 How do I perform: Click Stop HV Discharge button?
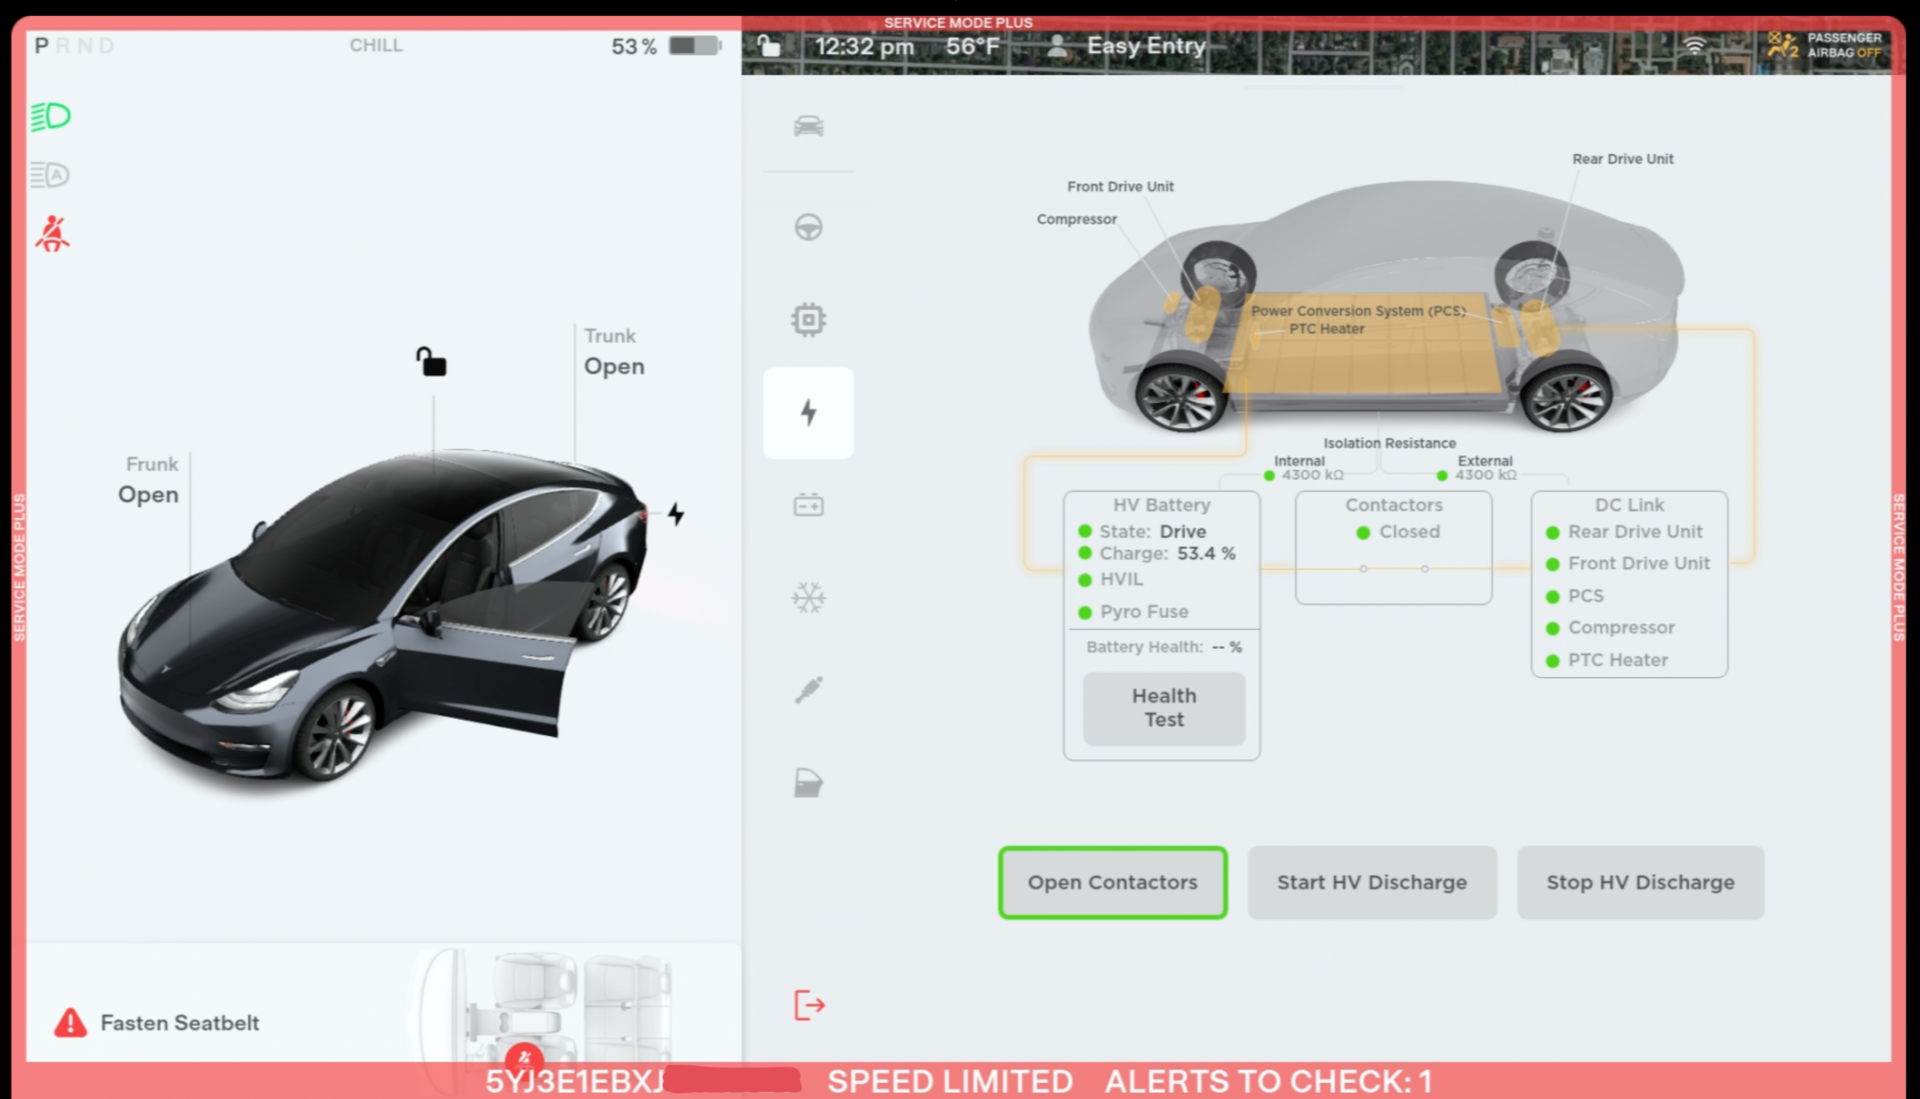point(1640,882)
